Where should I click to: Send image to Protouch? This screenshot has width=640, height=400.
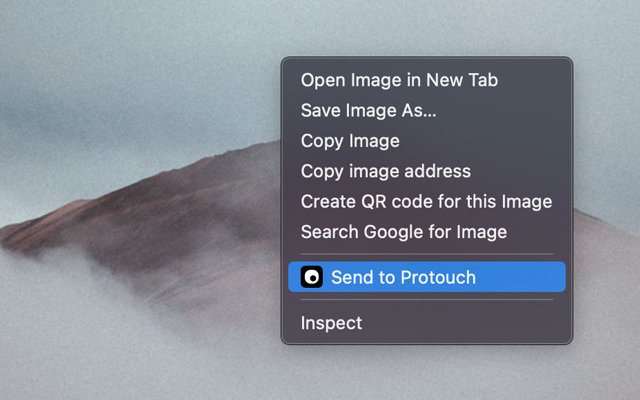(427, 277)
